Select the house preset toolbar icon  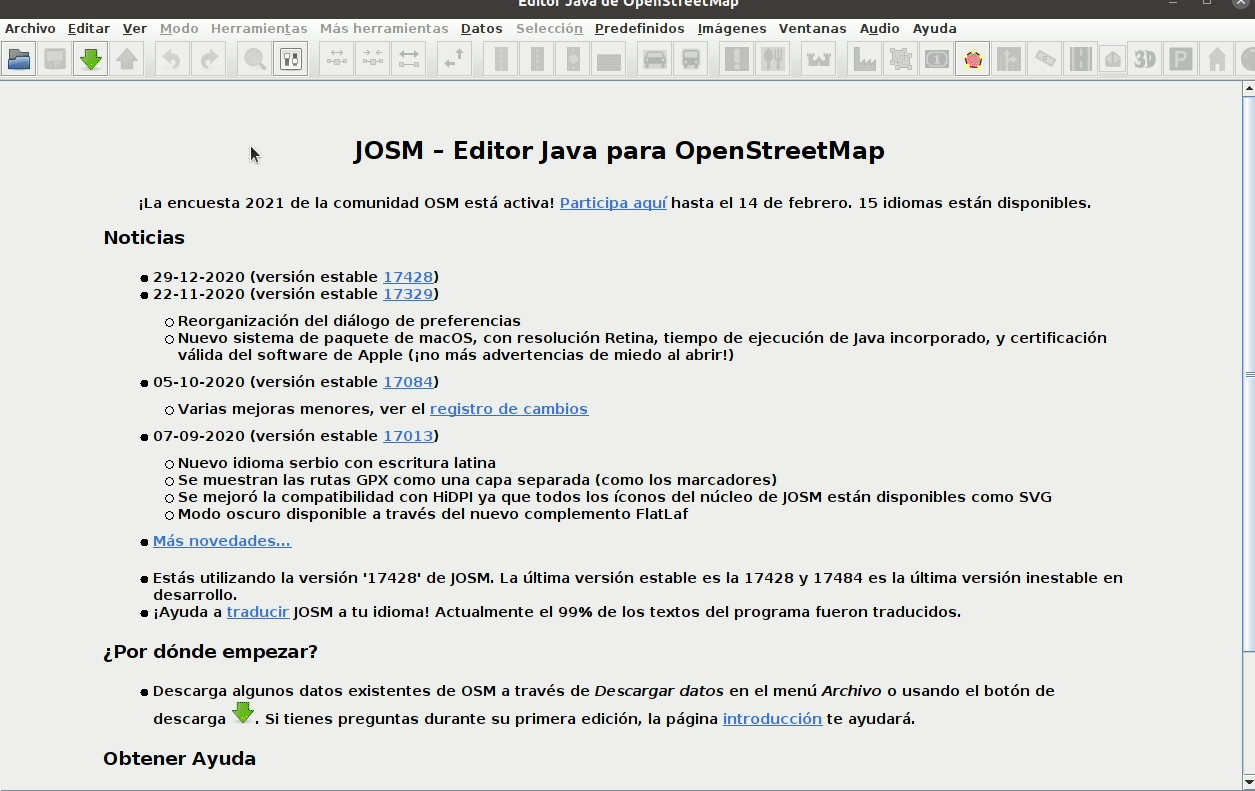click(1217, 60)
